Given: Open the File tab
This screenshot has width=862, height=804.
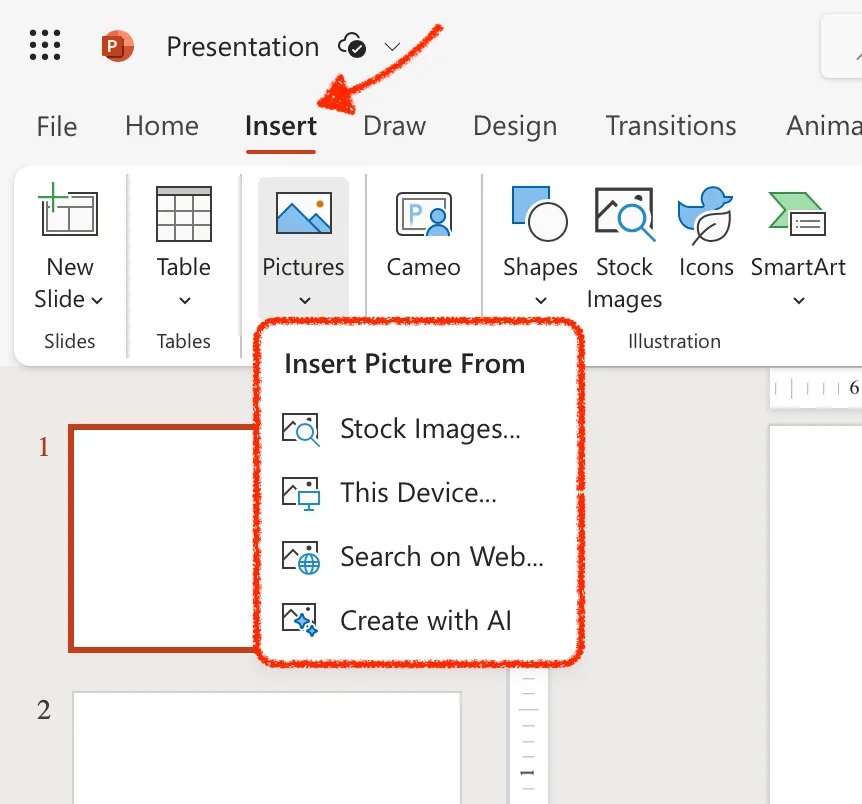Looking at the screenshot, I should click(57, 126).
